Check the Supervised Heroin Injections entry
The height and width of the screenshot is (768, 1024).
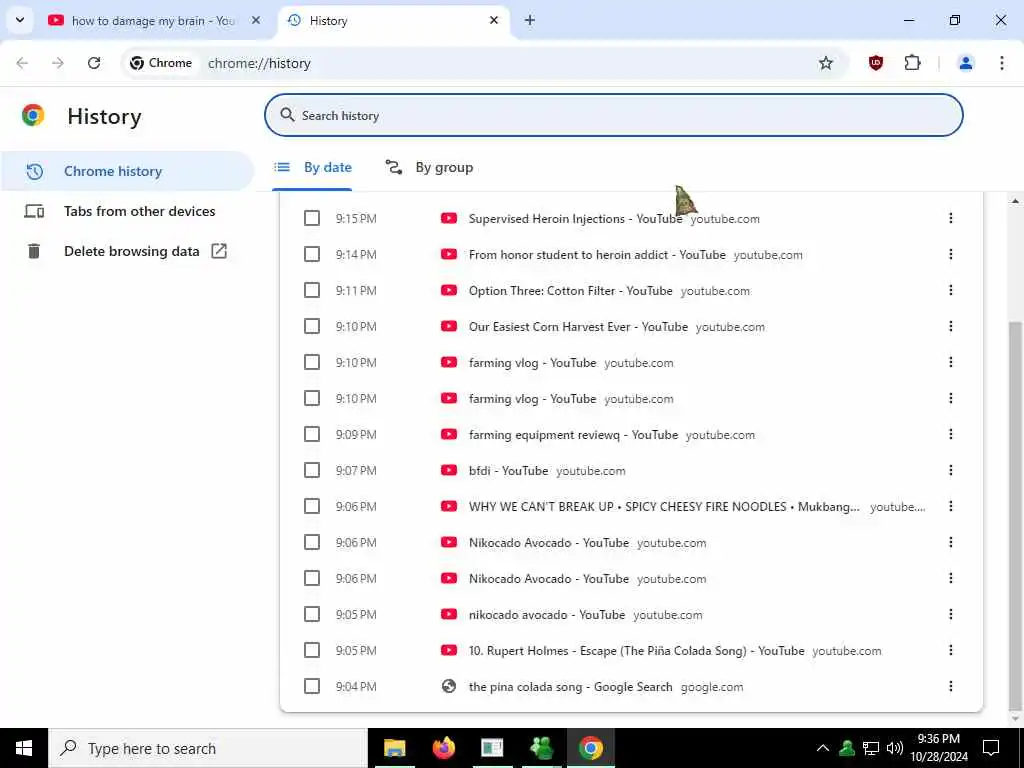click(312, 218)
